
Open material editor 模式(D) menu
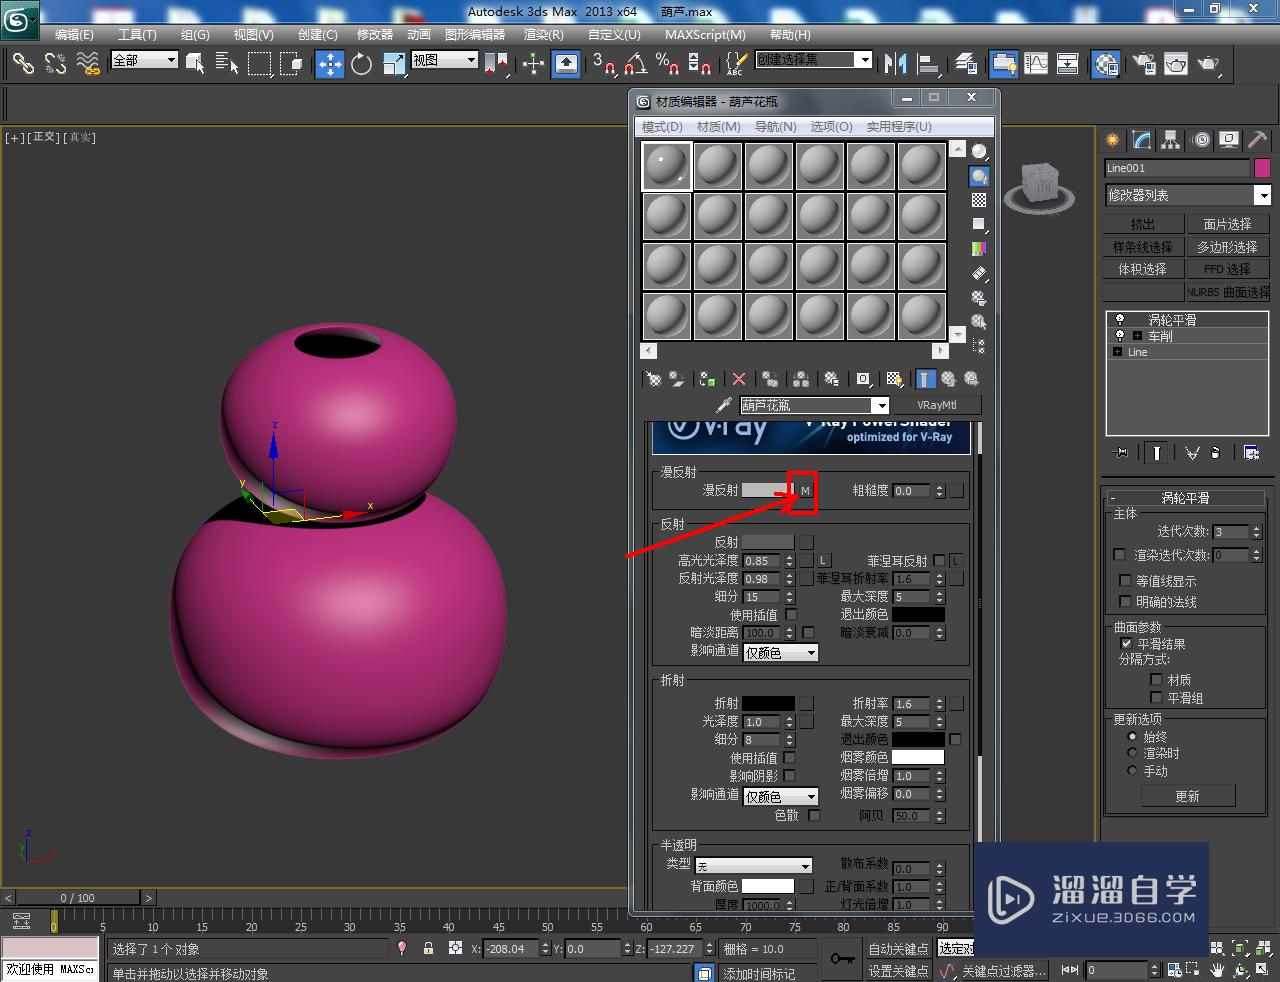(662, 127)
